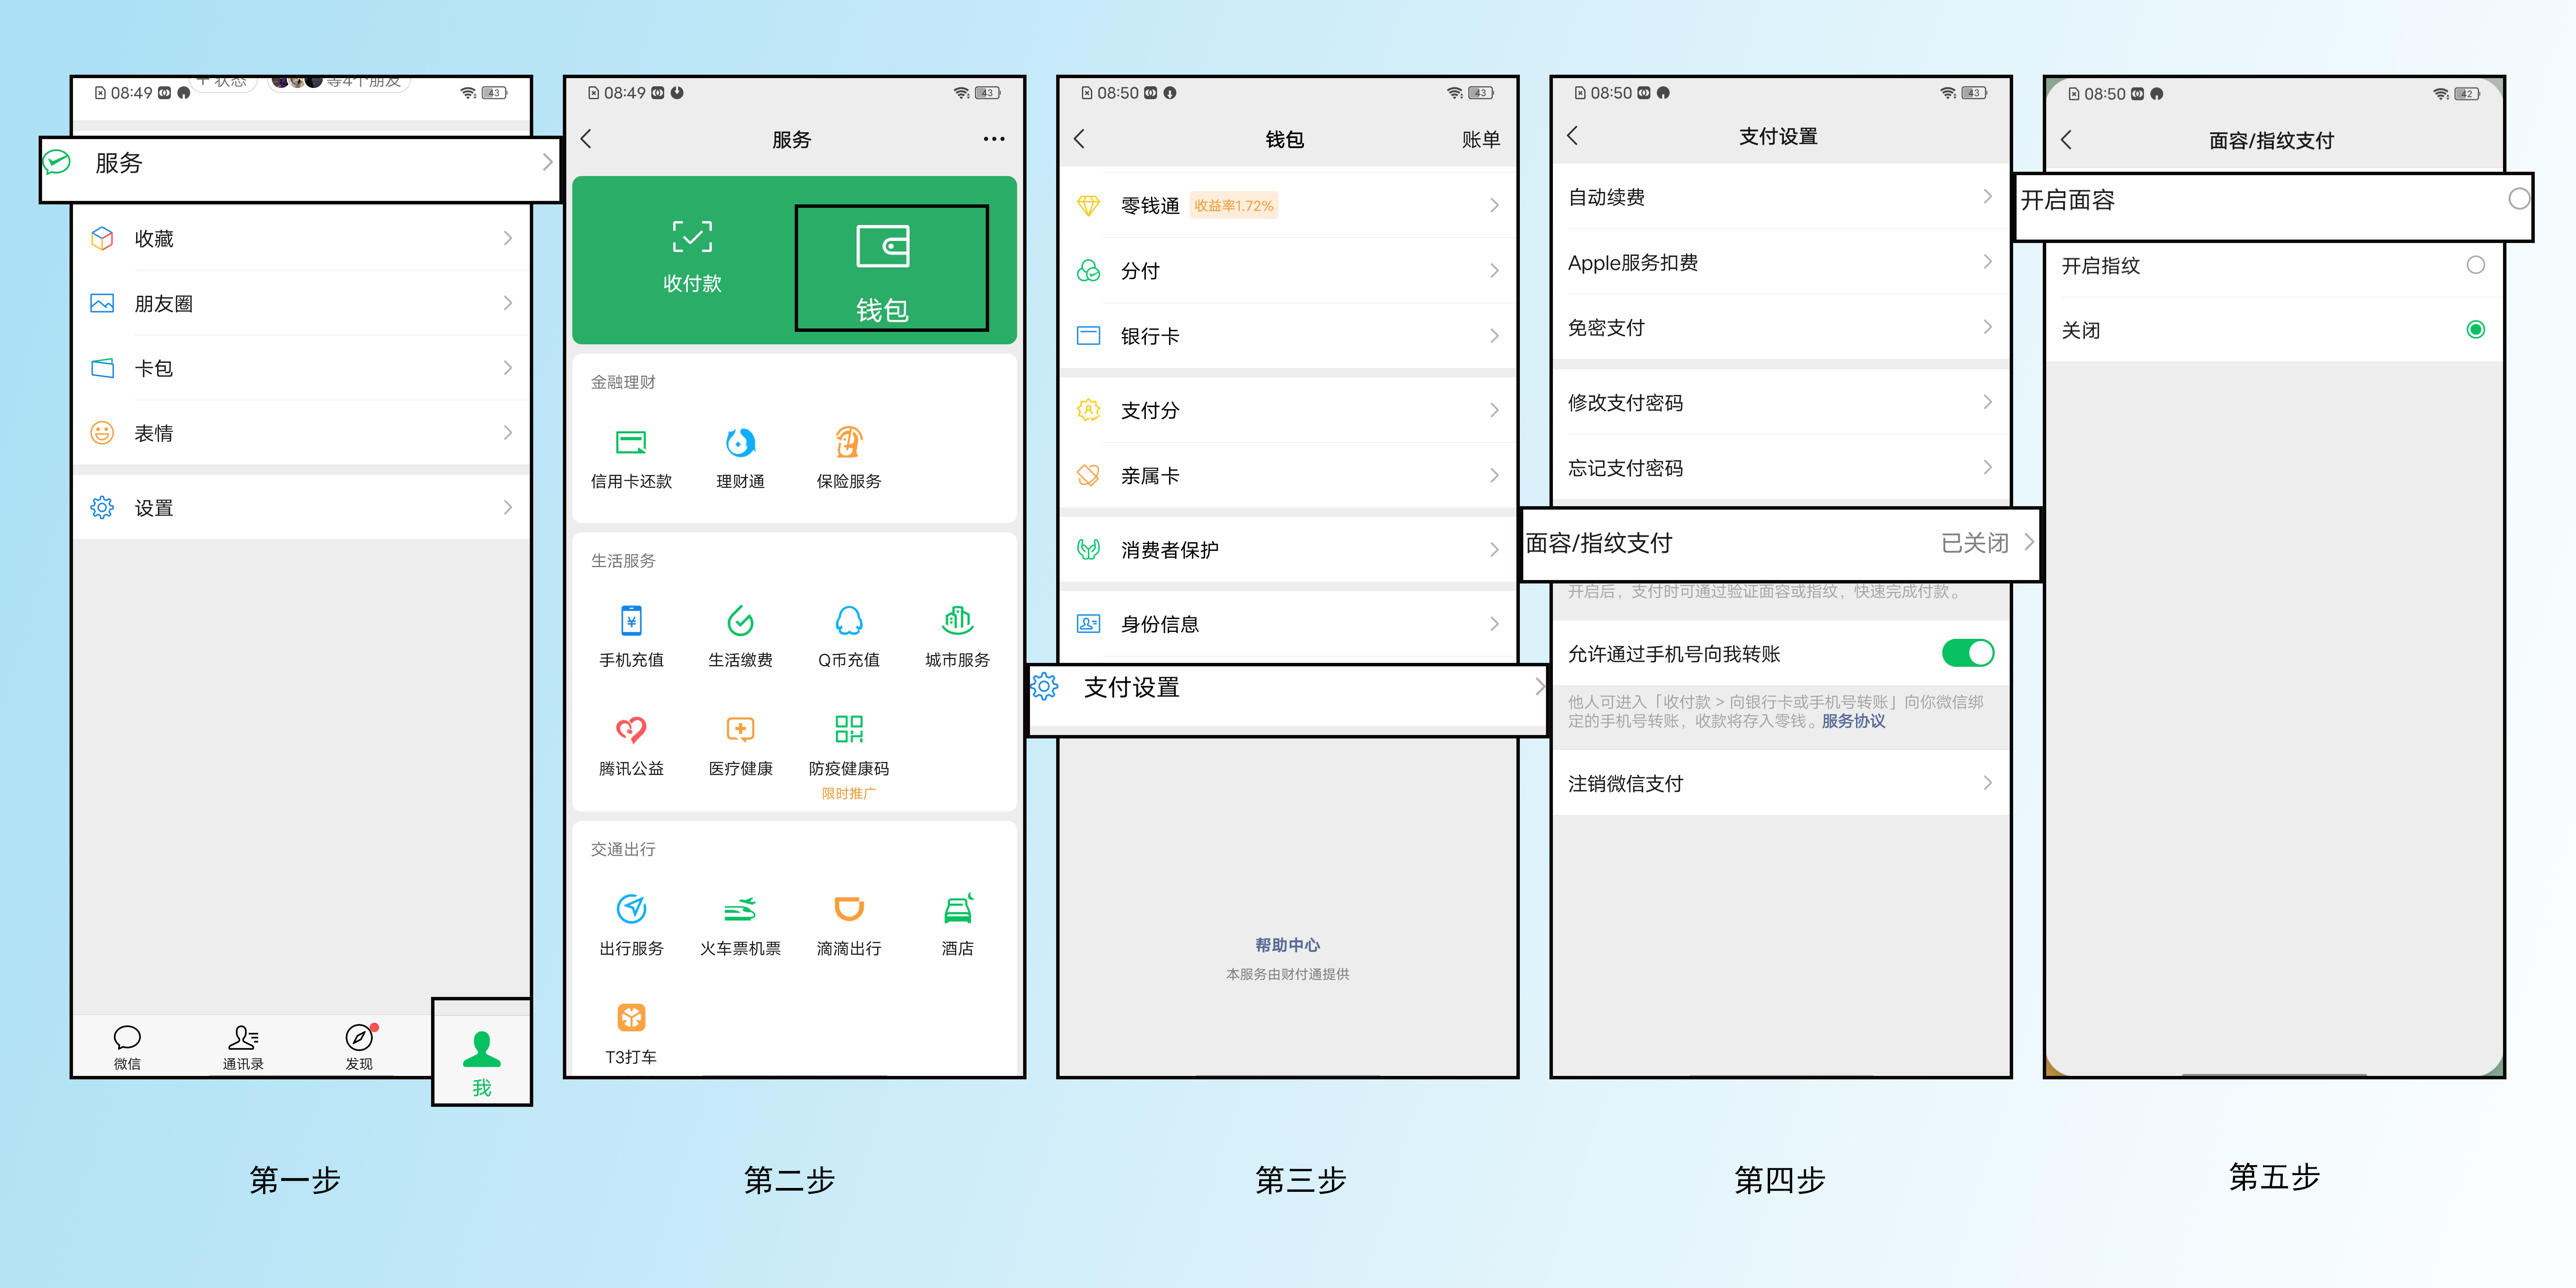Tap the 零钱通 diamond icon
Viewport: 2576px width, 1288px height.
[1088, 206]
